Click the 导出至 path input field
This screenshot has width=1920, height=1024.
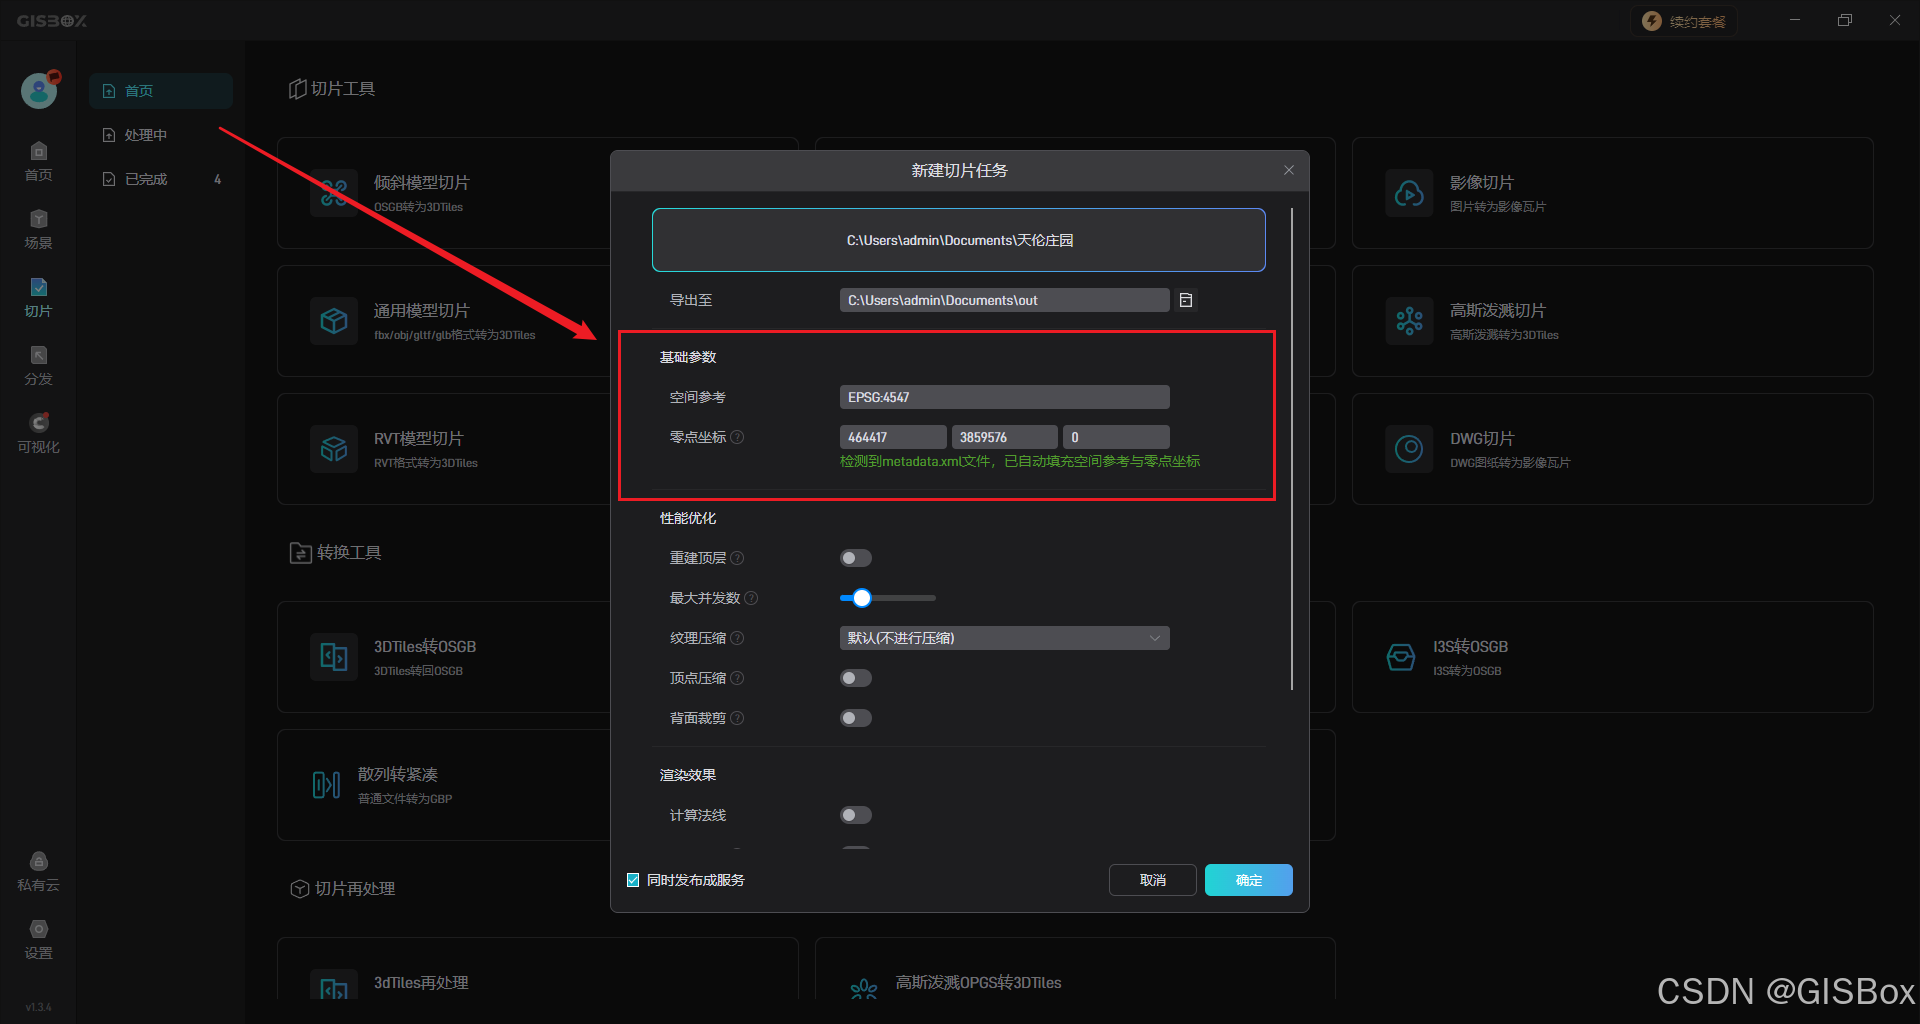tap(1004, 300)
